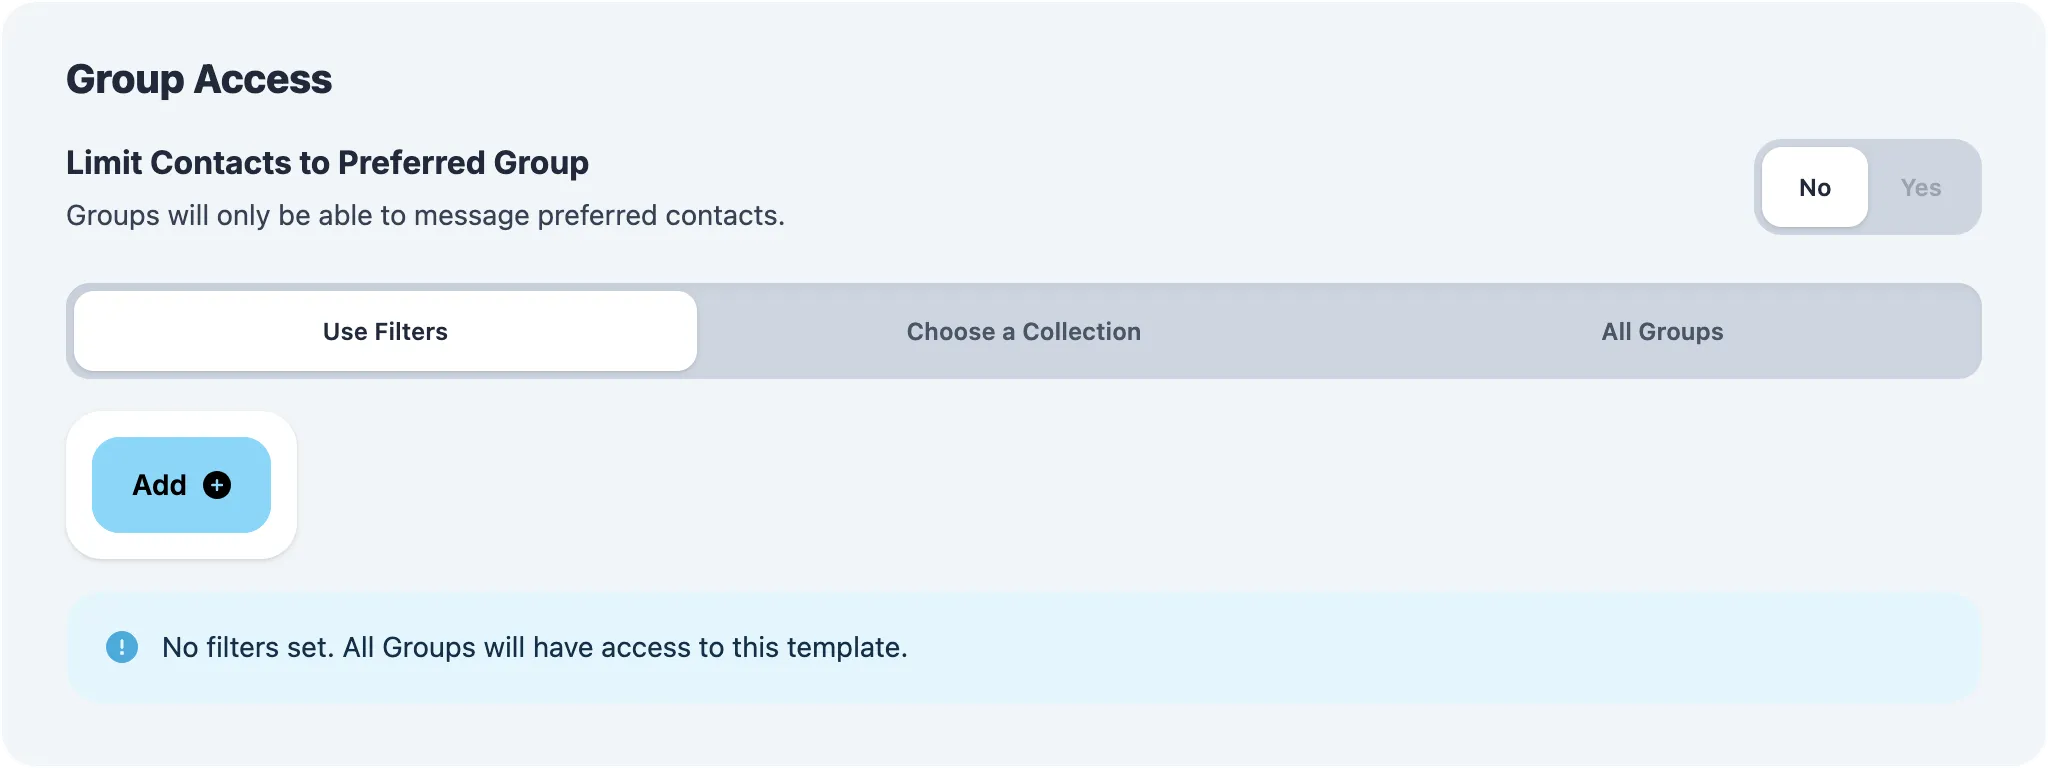This screenshot has height=768, width=2048.
Task: Click the blue Add button
Action: (181, 485)
